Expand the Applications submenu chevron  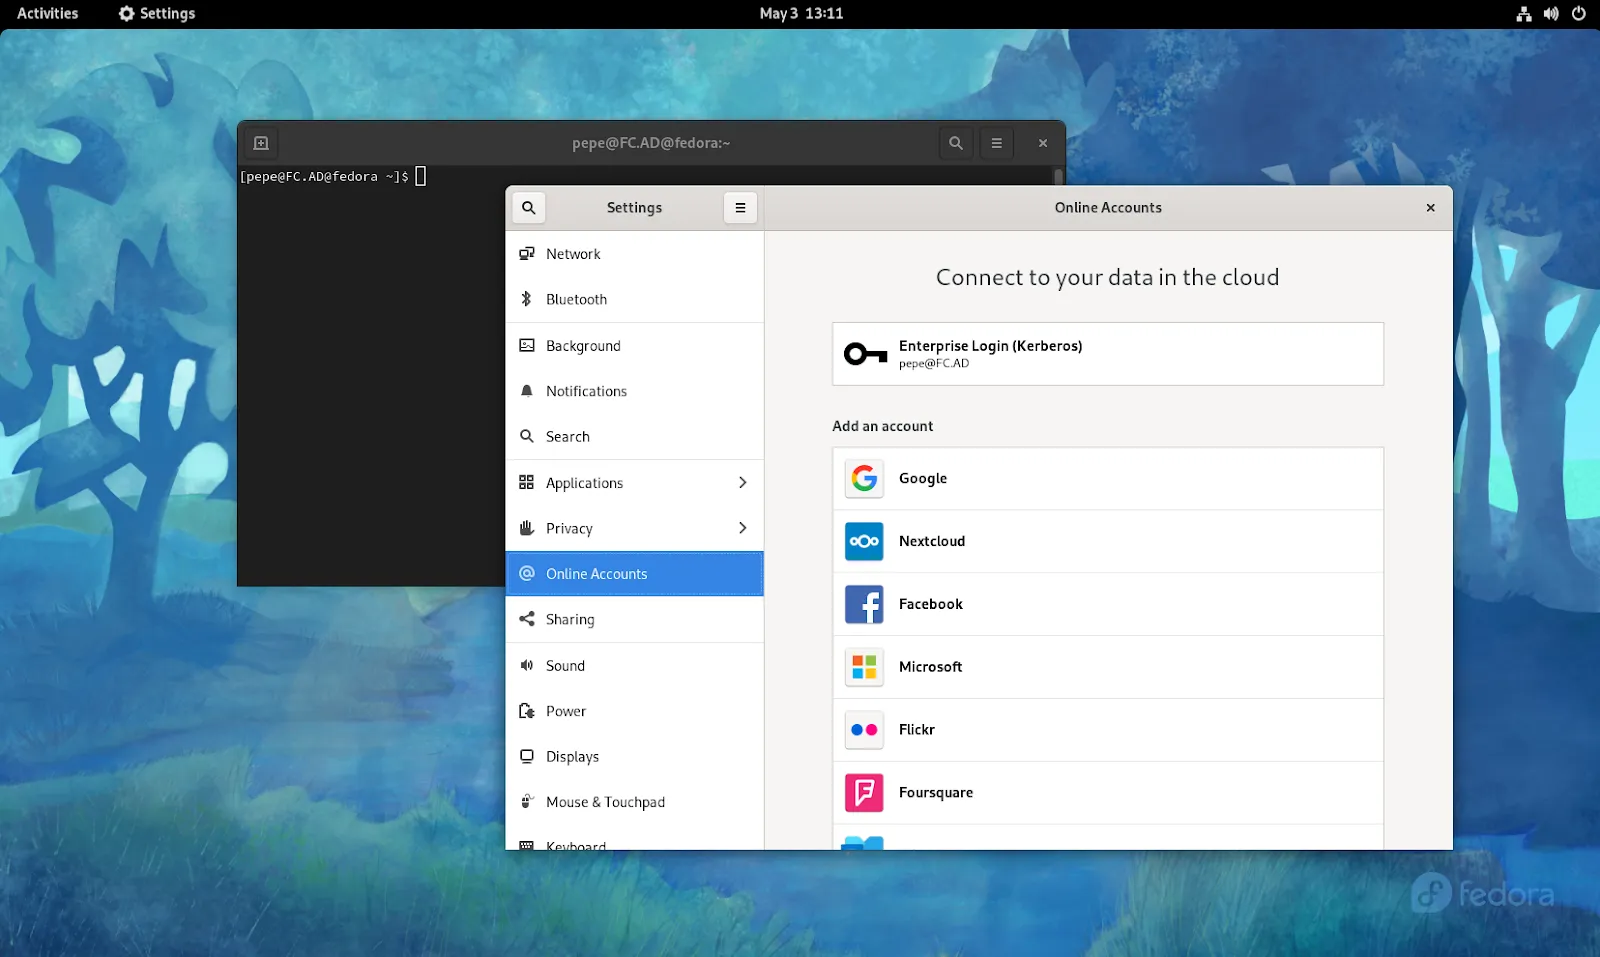[x=742, y=483]
